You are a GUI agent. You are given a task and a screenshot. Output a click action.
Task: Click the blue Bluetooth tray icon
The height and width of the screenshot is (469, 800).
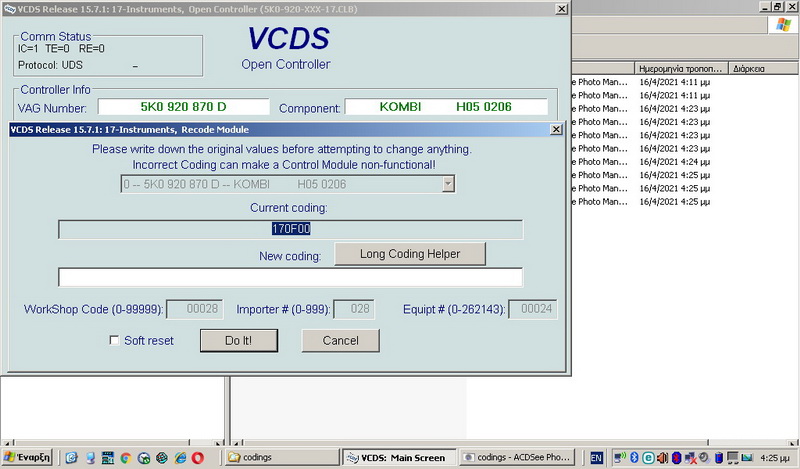pos(634,457)
